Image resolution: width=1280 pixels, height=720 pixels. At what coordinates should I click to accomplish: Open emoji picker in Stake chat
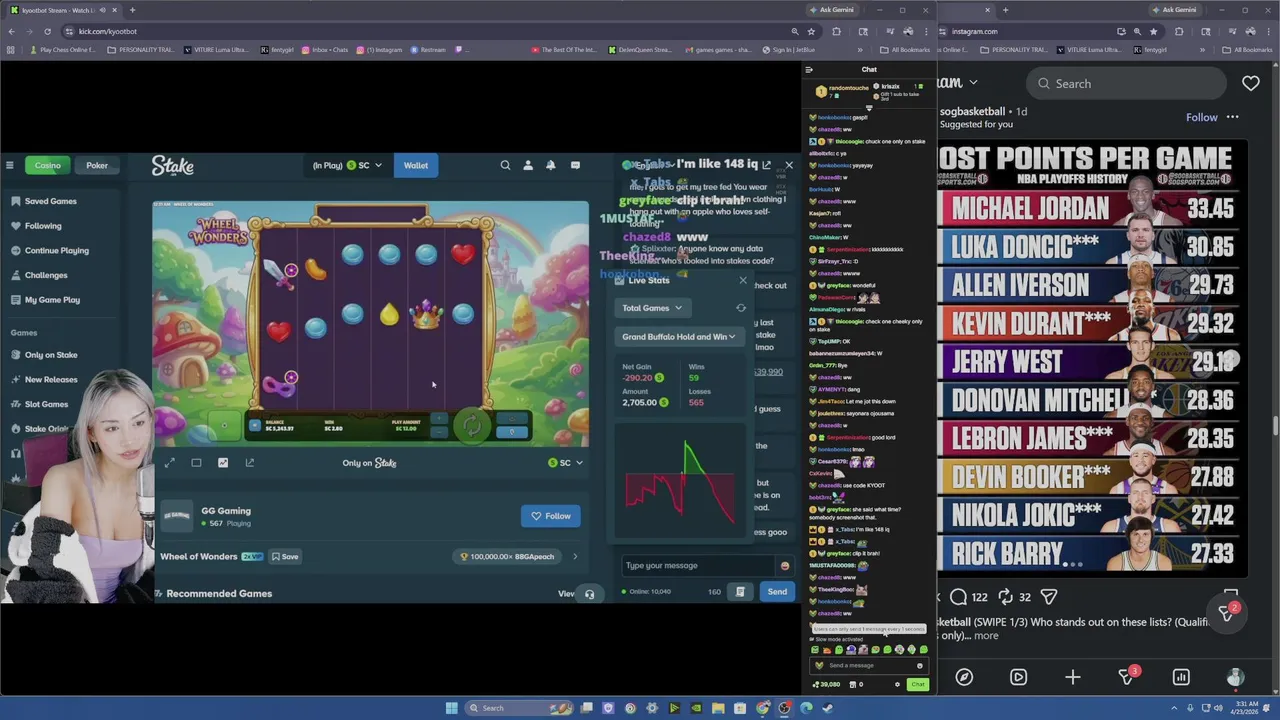pos(784,566)
